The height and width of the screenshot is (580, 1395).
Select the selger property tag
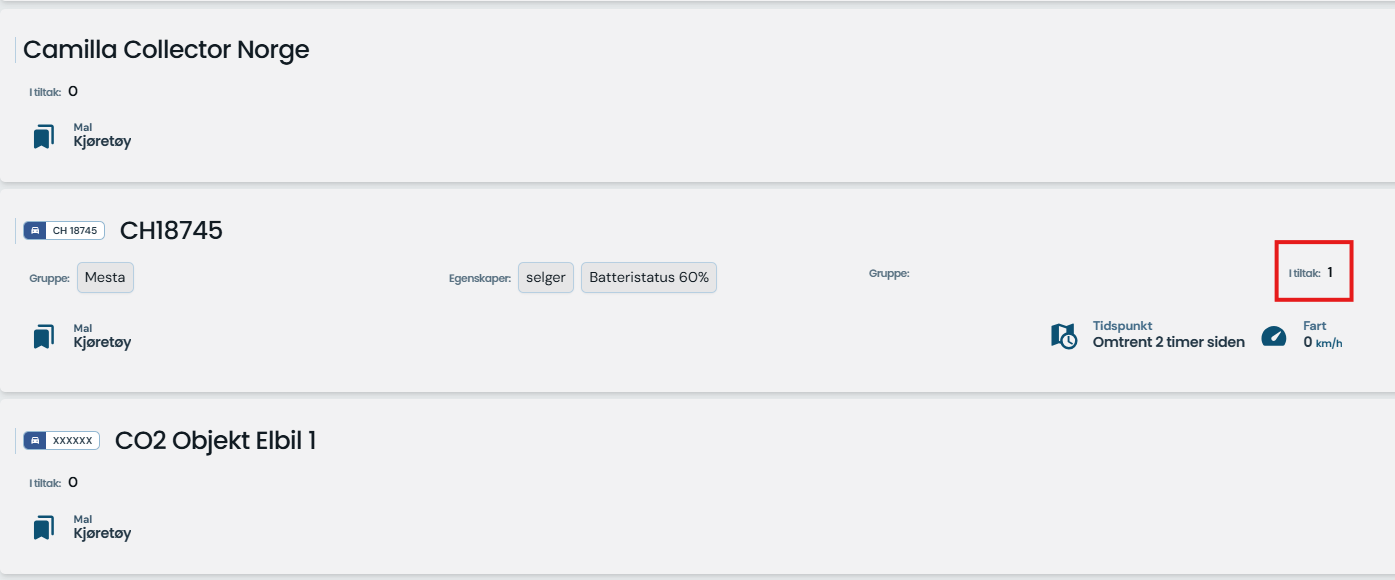pyautogui.click(x=546, y=277)
